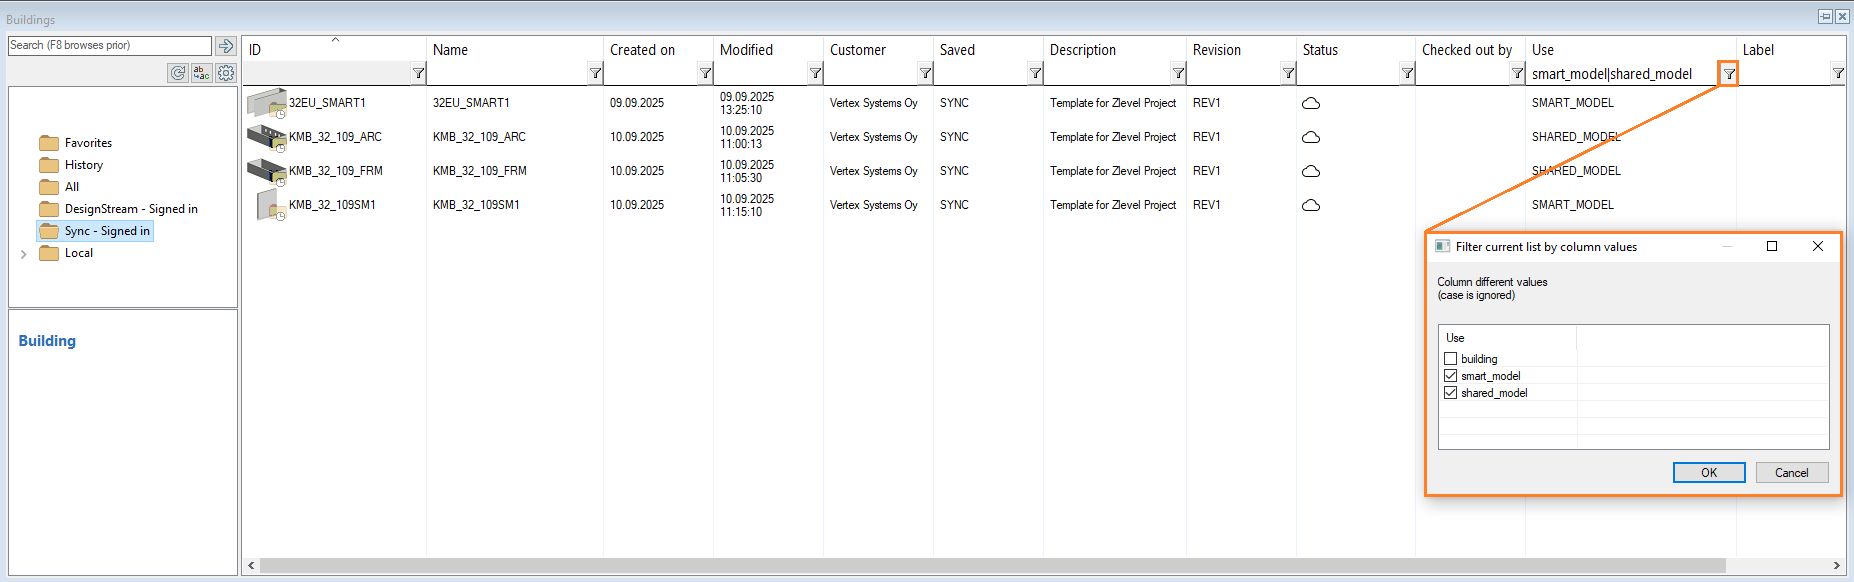Expand the Local folder tree node
Image resolution: width=1854 pixels, height=582 pixels.
pyautogui.click(x=24, y=254)
